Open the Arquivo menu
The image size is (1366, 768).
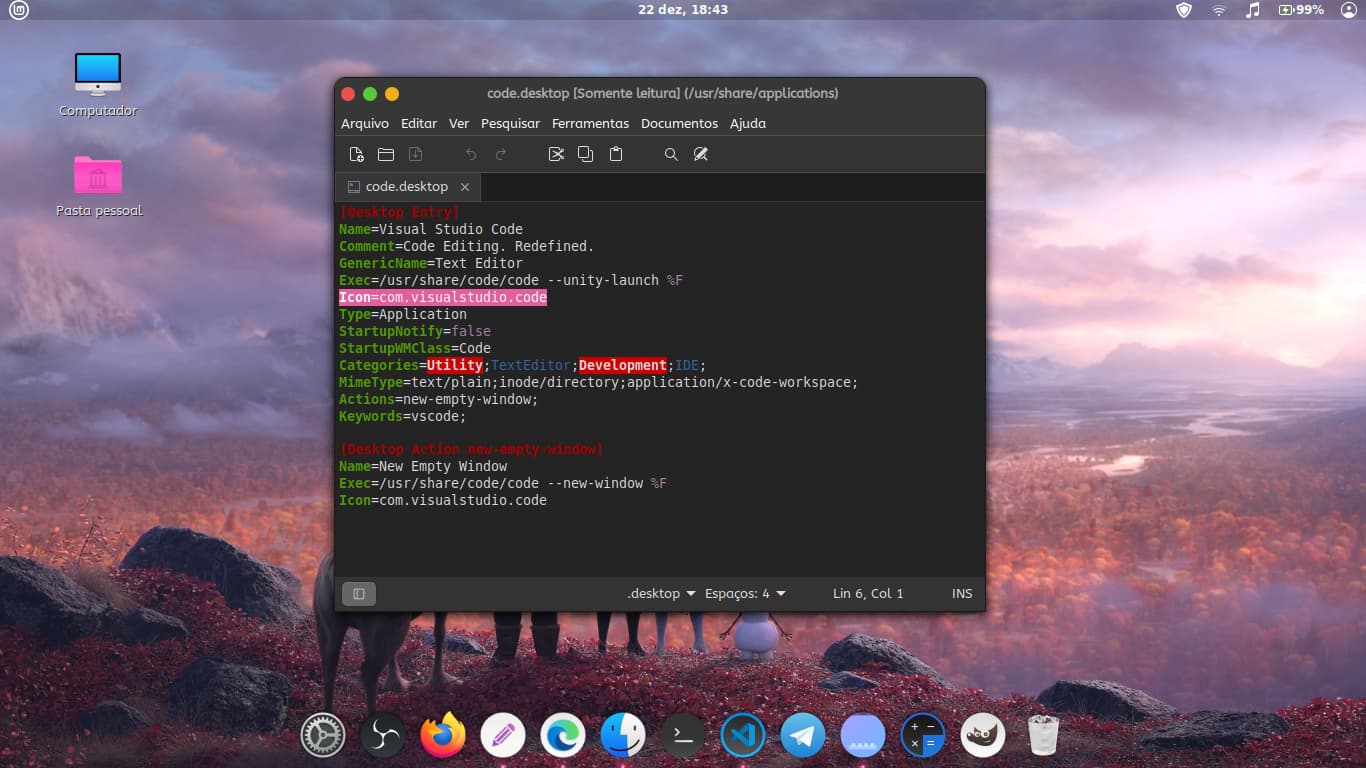[365, 124]
